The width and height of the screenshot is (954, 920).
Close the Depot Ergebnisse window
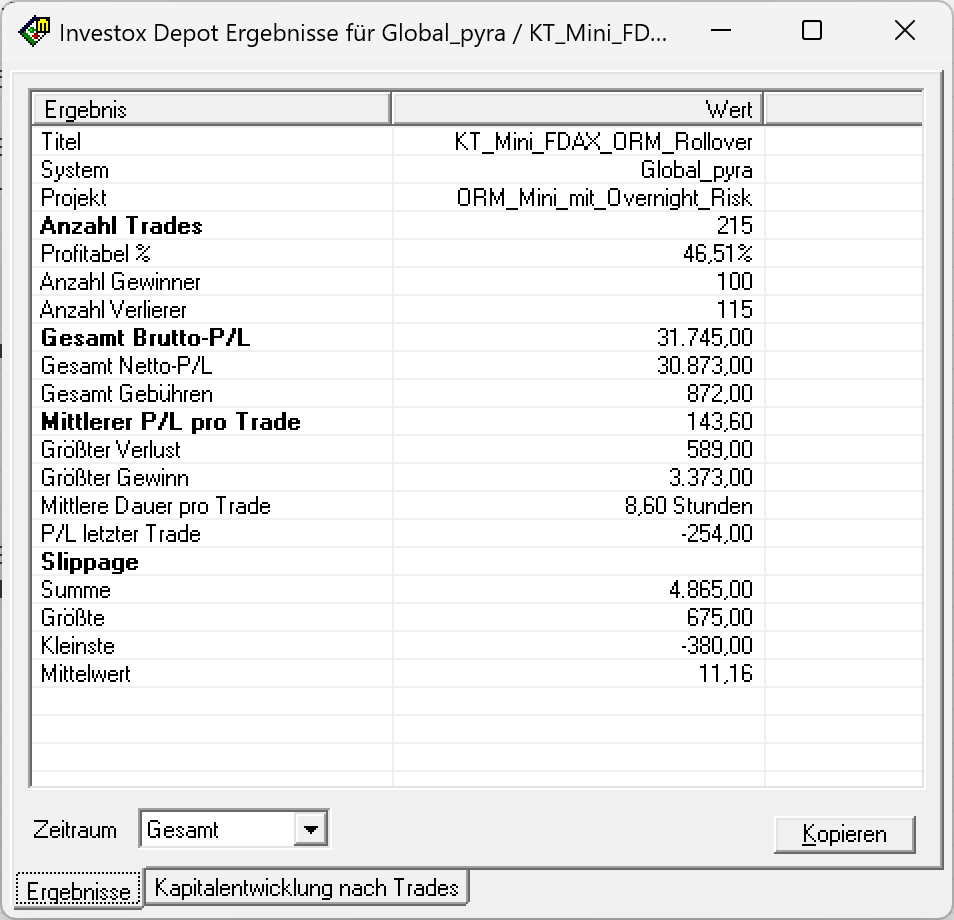click(x=904, y=31)
